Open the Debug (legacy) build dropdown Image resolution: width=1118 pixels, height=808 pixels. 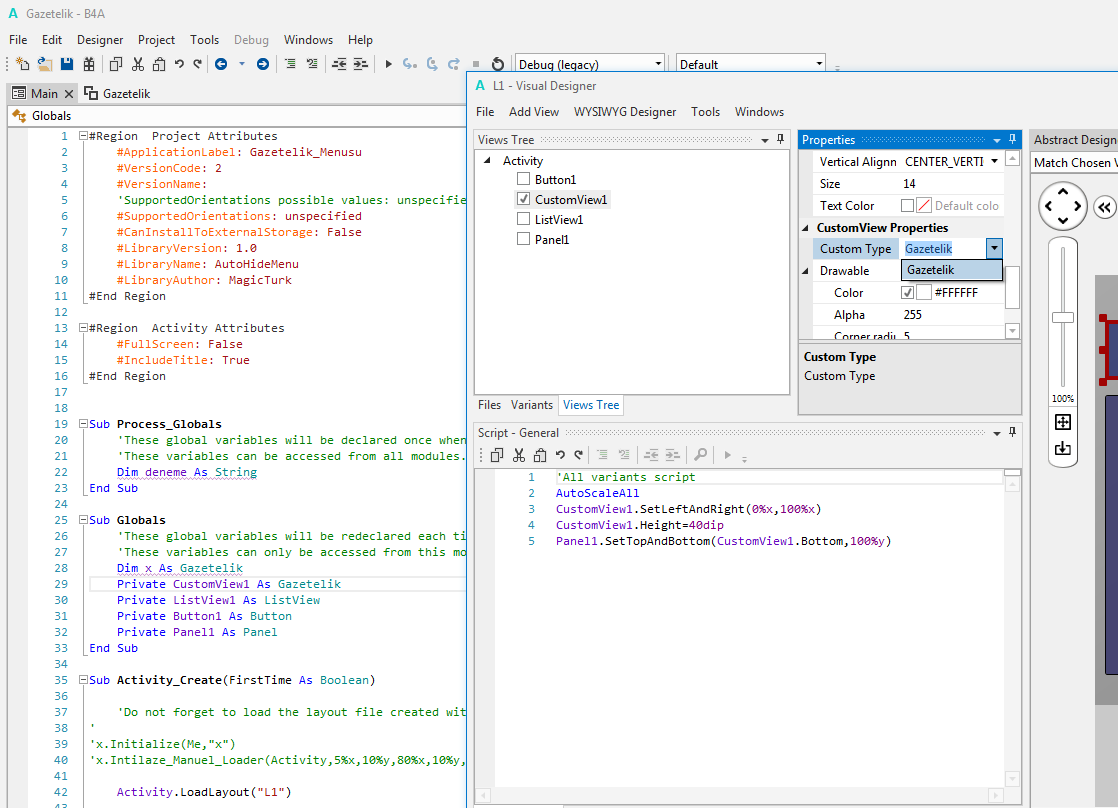[x=658, y=64]
